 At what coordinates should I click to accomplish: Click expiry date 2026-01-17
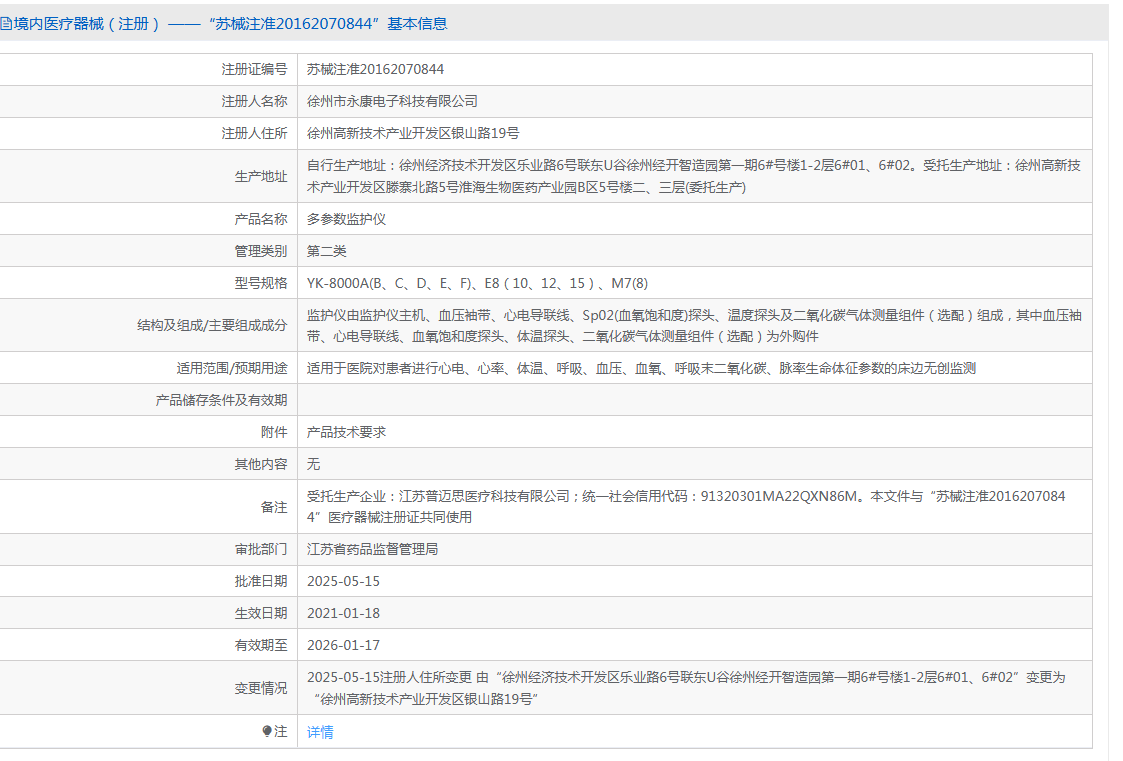[x=343, y=645]
